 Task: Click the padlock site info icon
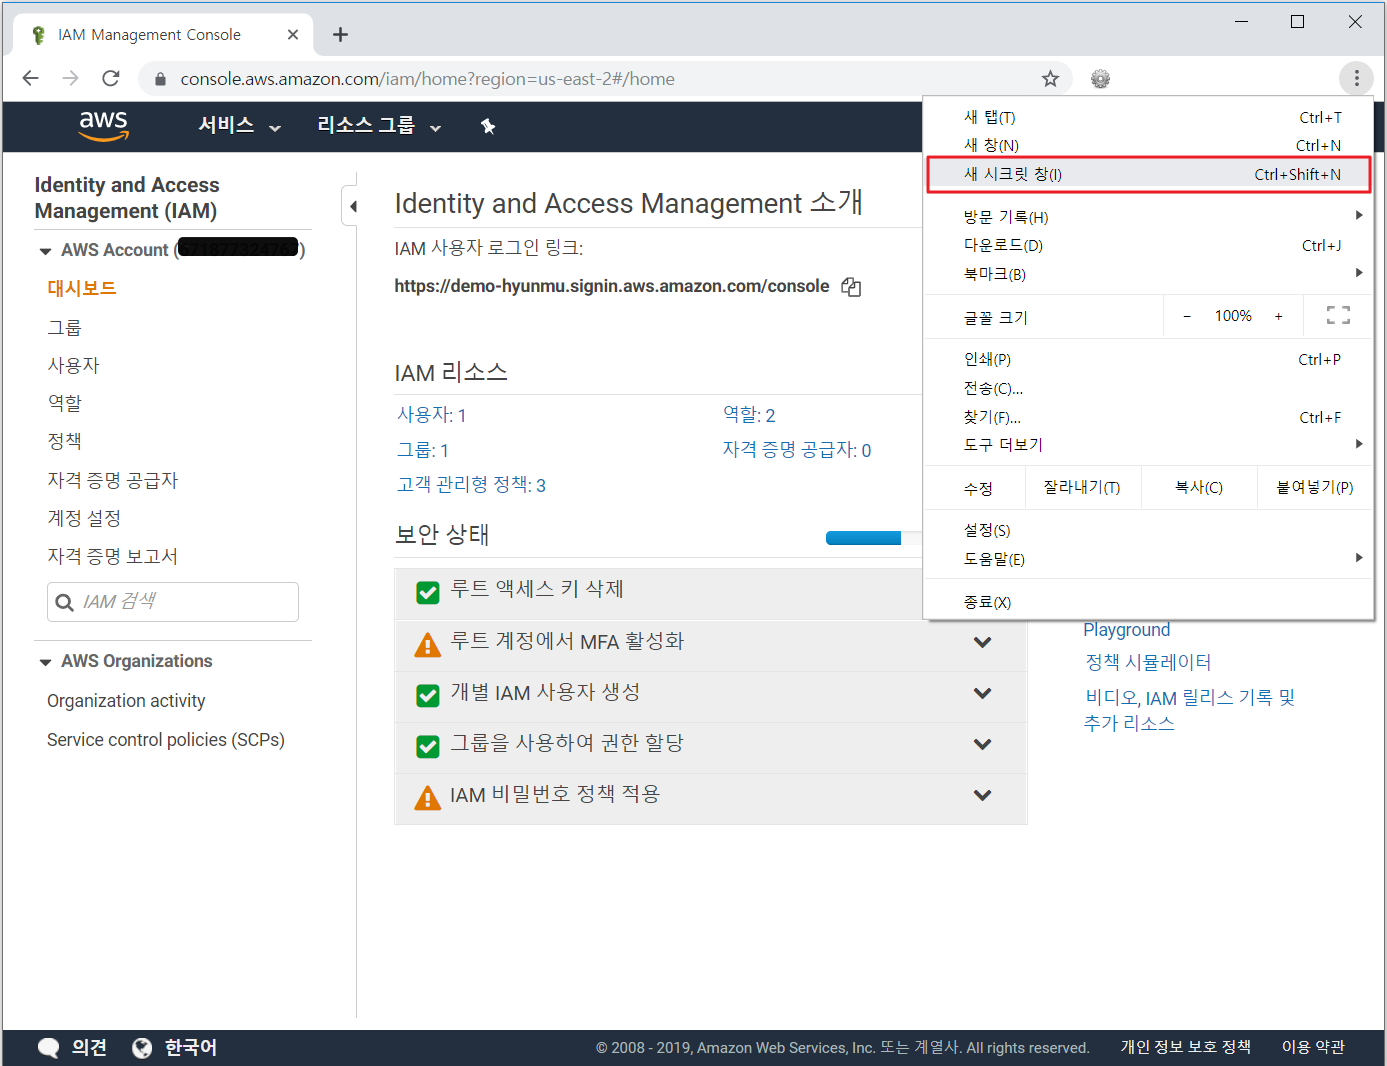[160, 79]
